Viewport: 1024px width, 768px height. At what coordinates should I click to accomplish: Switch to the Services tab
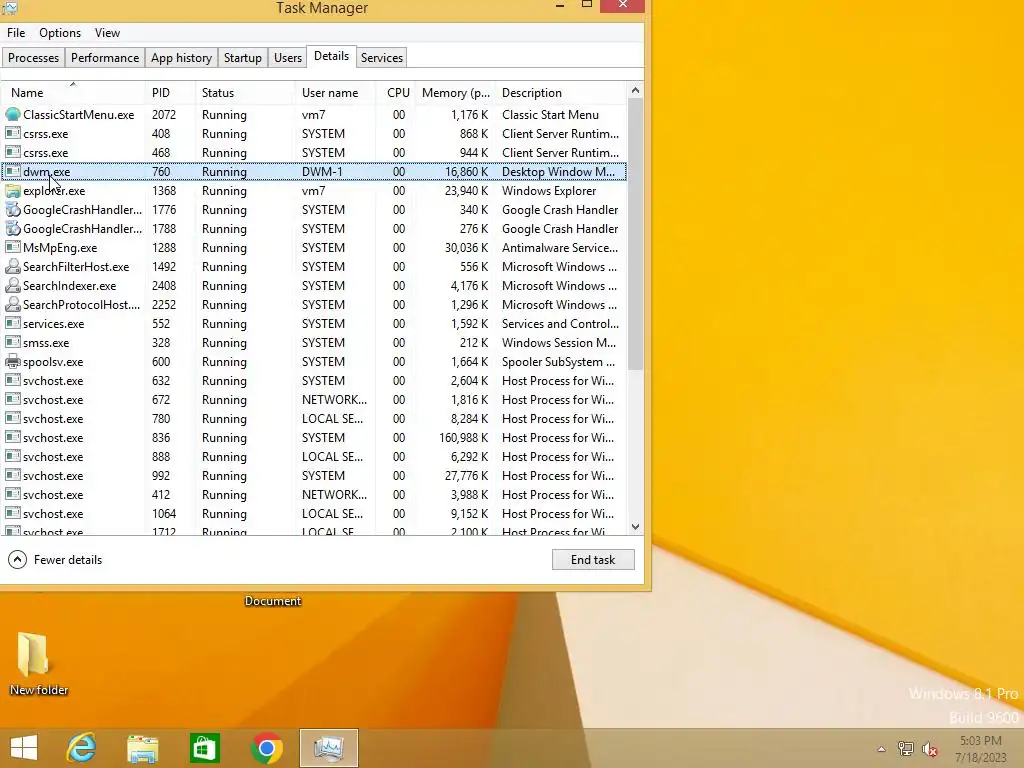(x=381, y=57)
